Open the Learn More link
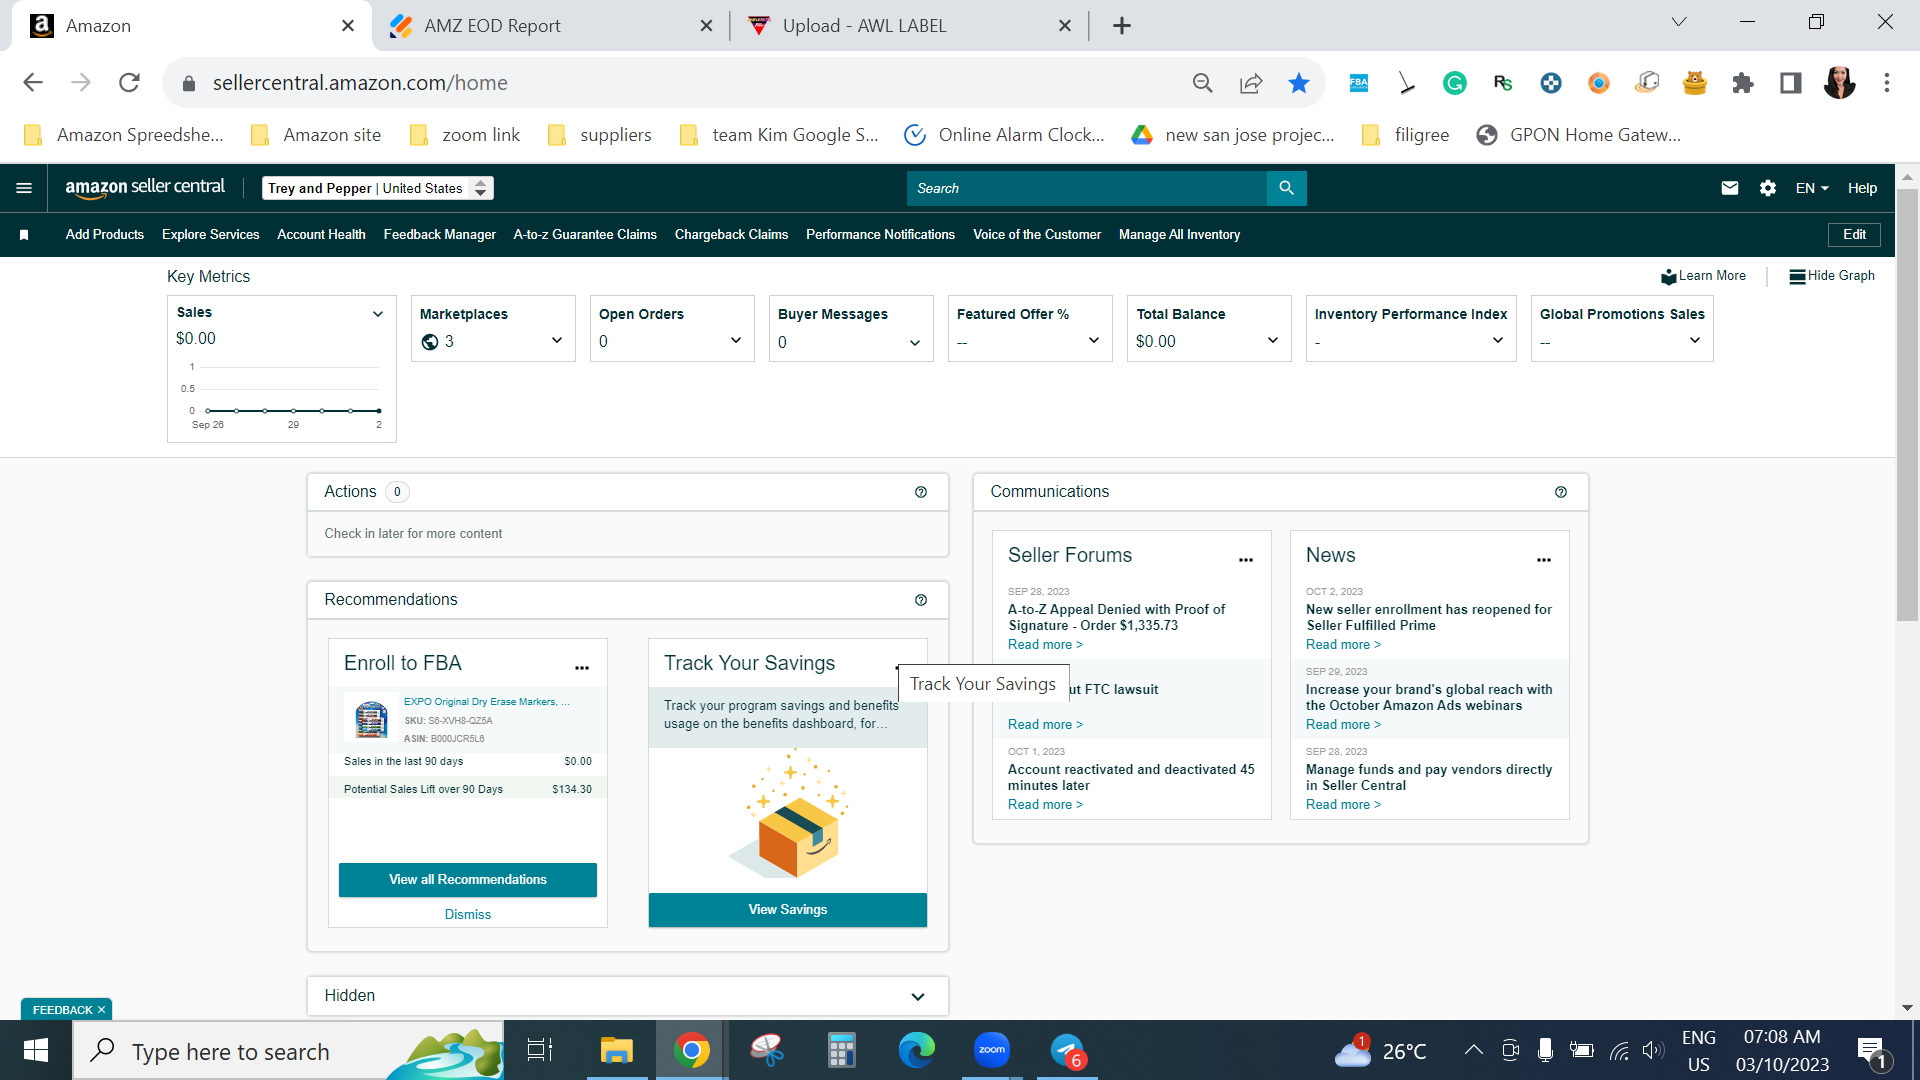 click(x=1704, y=276)
